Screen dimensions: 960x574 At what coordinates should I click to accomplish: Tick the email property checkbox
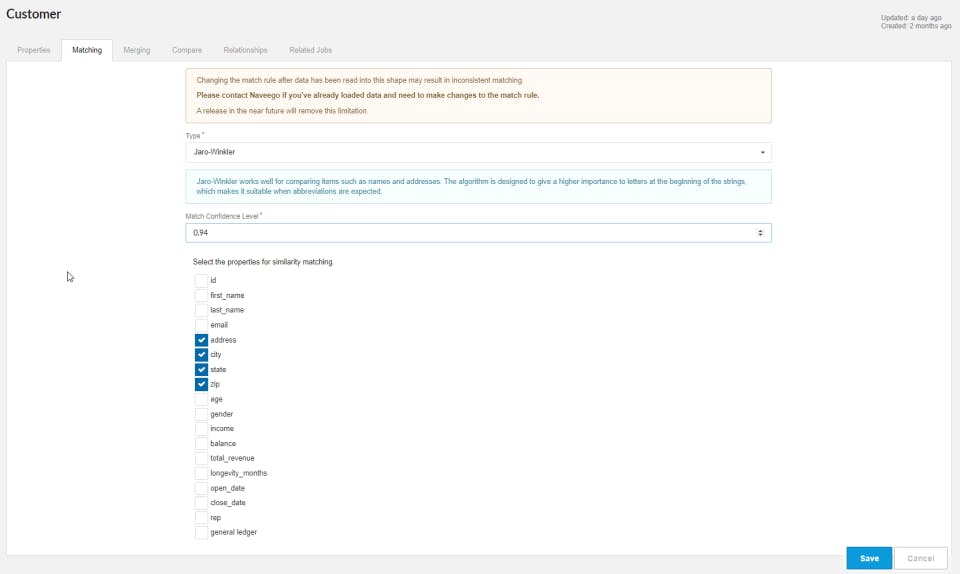[x=201, y=325]
